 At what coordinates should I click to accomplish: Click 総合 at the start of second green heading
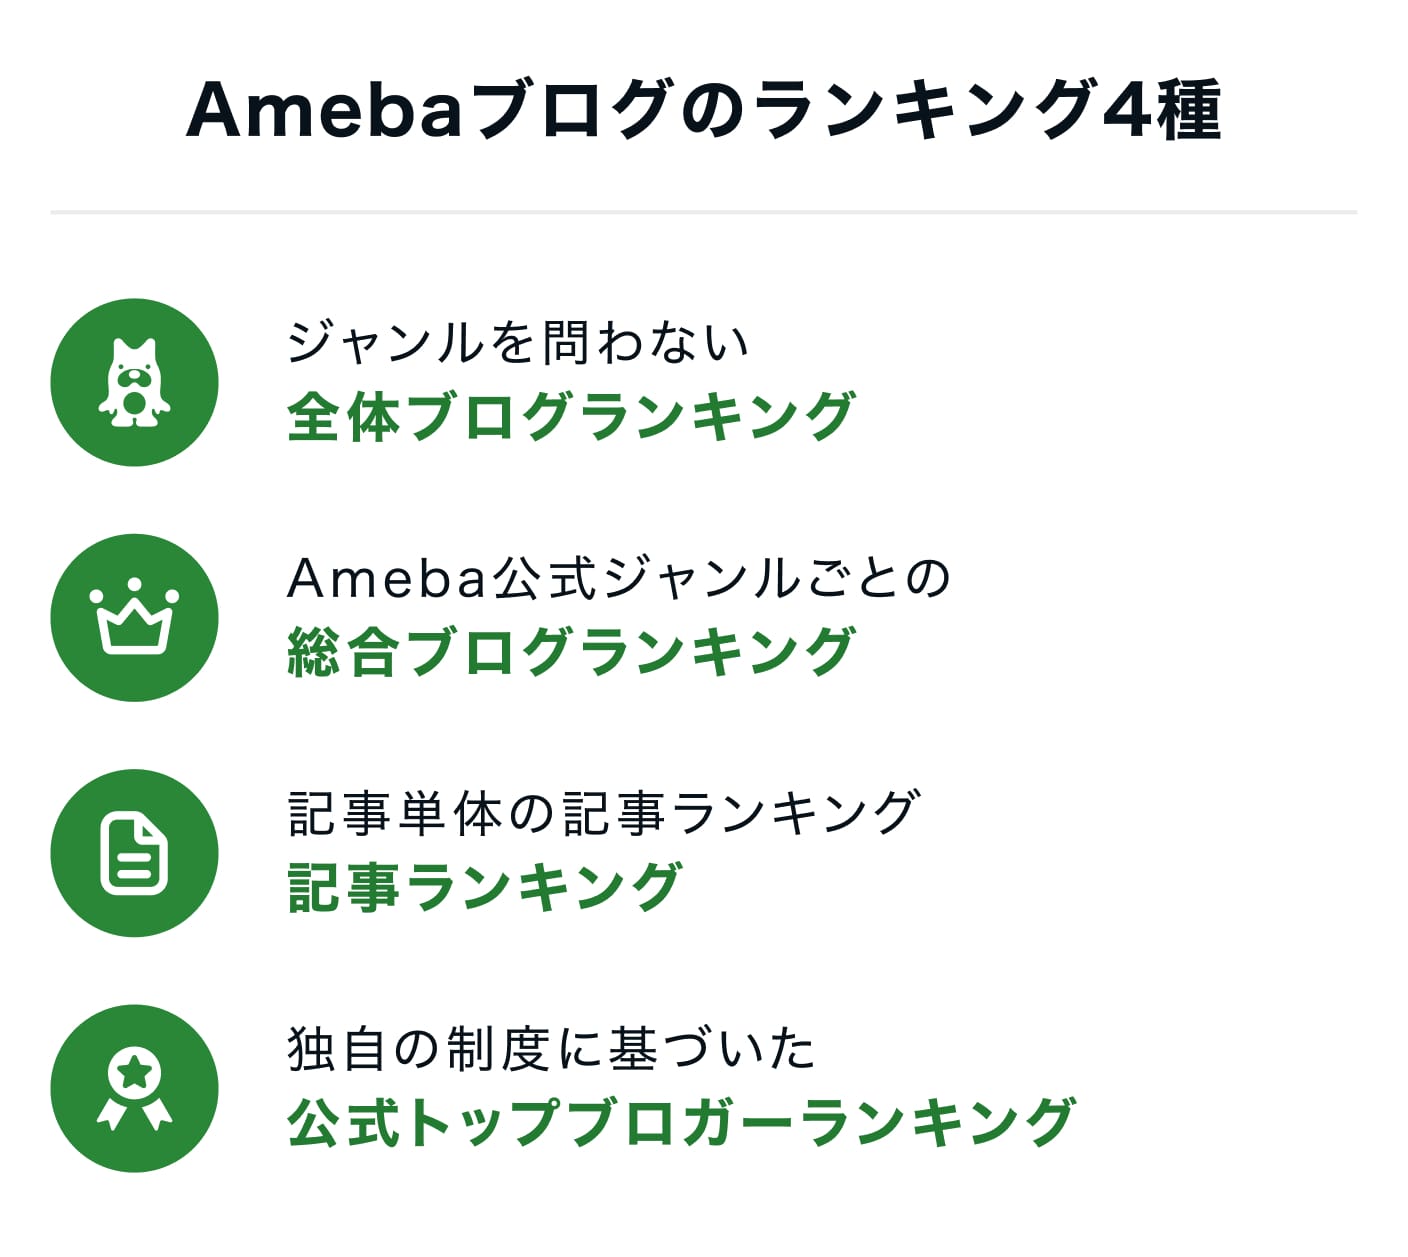click(x=343, y=652)
